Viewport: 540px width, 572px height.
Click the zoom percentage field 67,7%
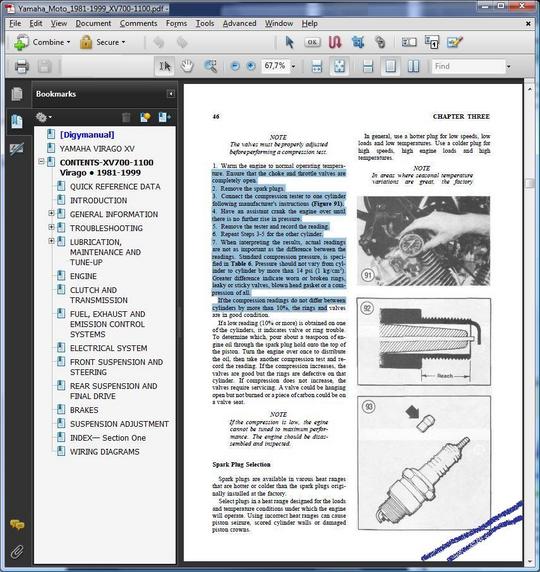275,66
